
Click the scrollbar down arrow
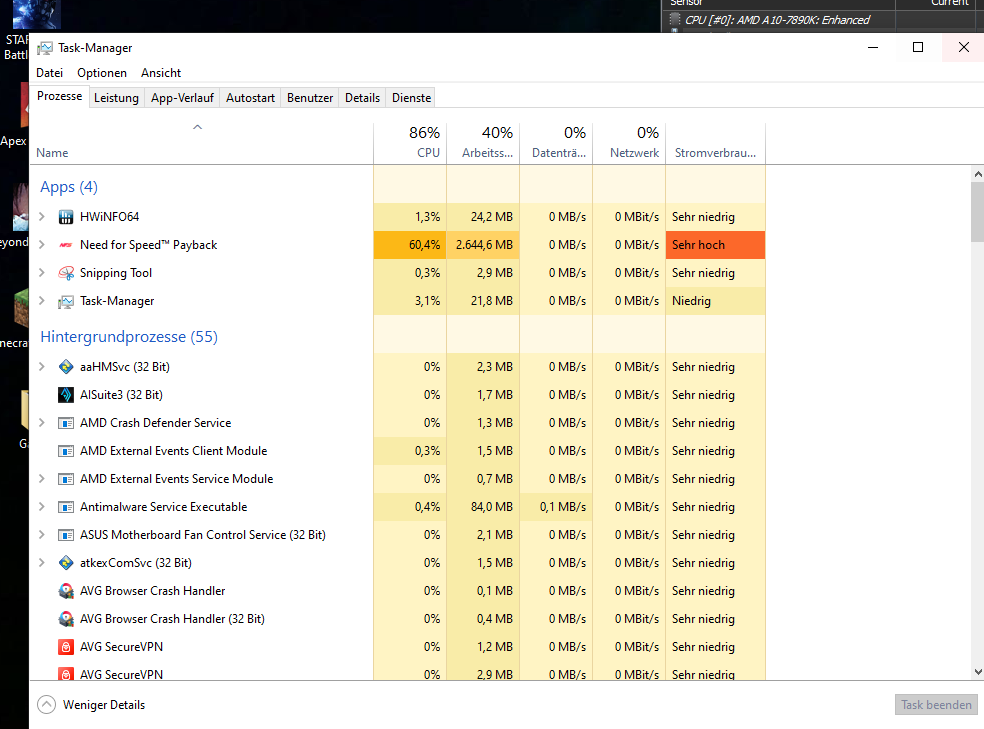click(x=978, y=672)
